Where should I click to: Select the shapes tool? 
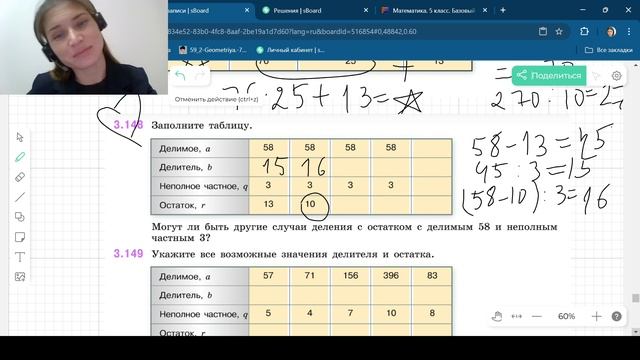click(20, 217)
